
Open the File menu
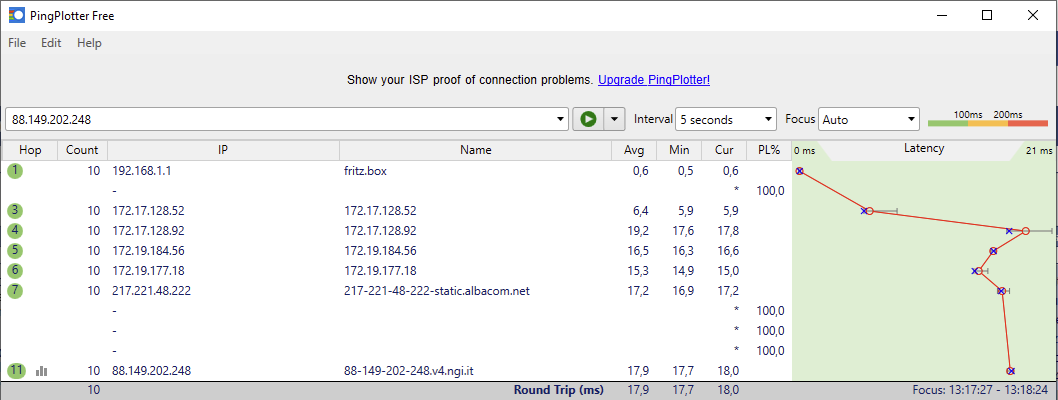[x=17, y=43]
